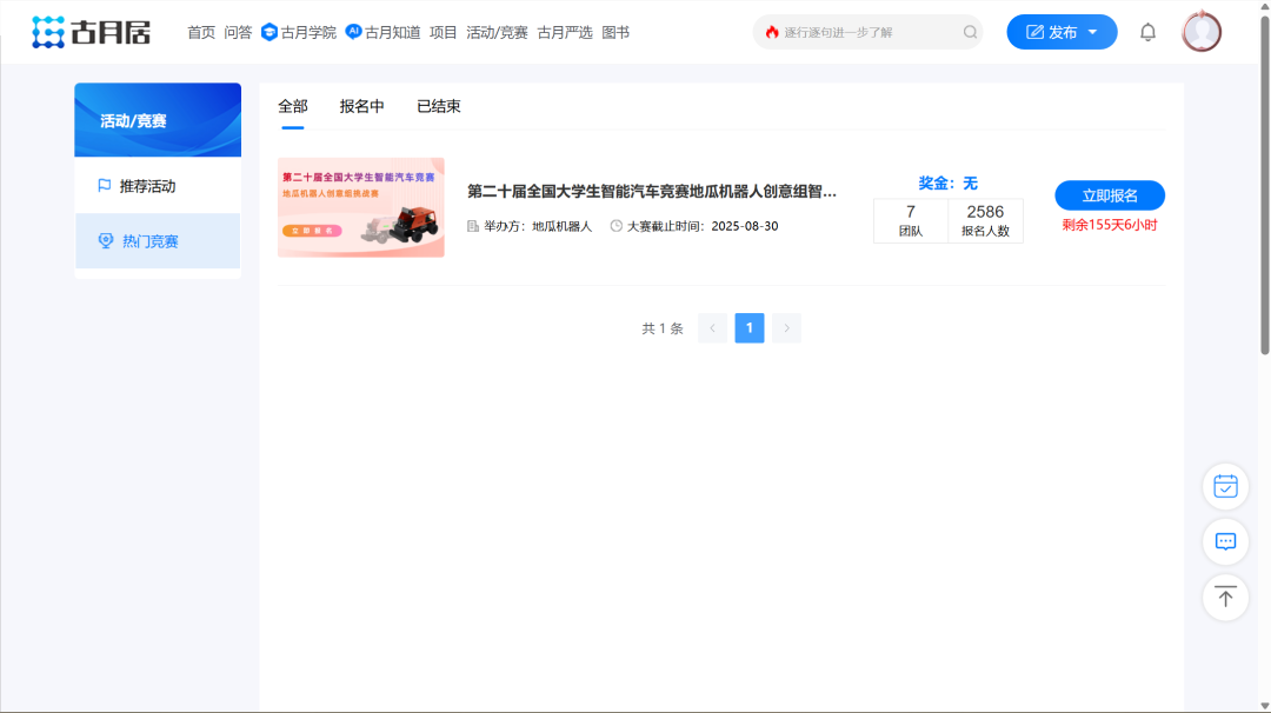Open the feedback chat floating icon
The width and height of the screenshot is (1271, 714).
click(1225, 542)
